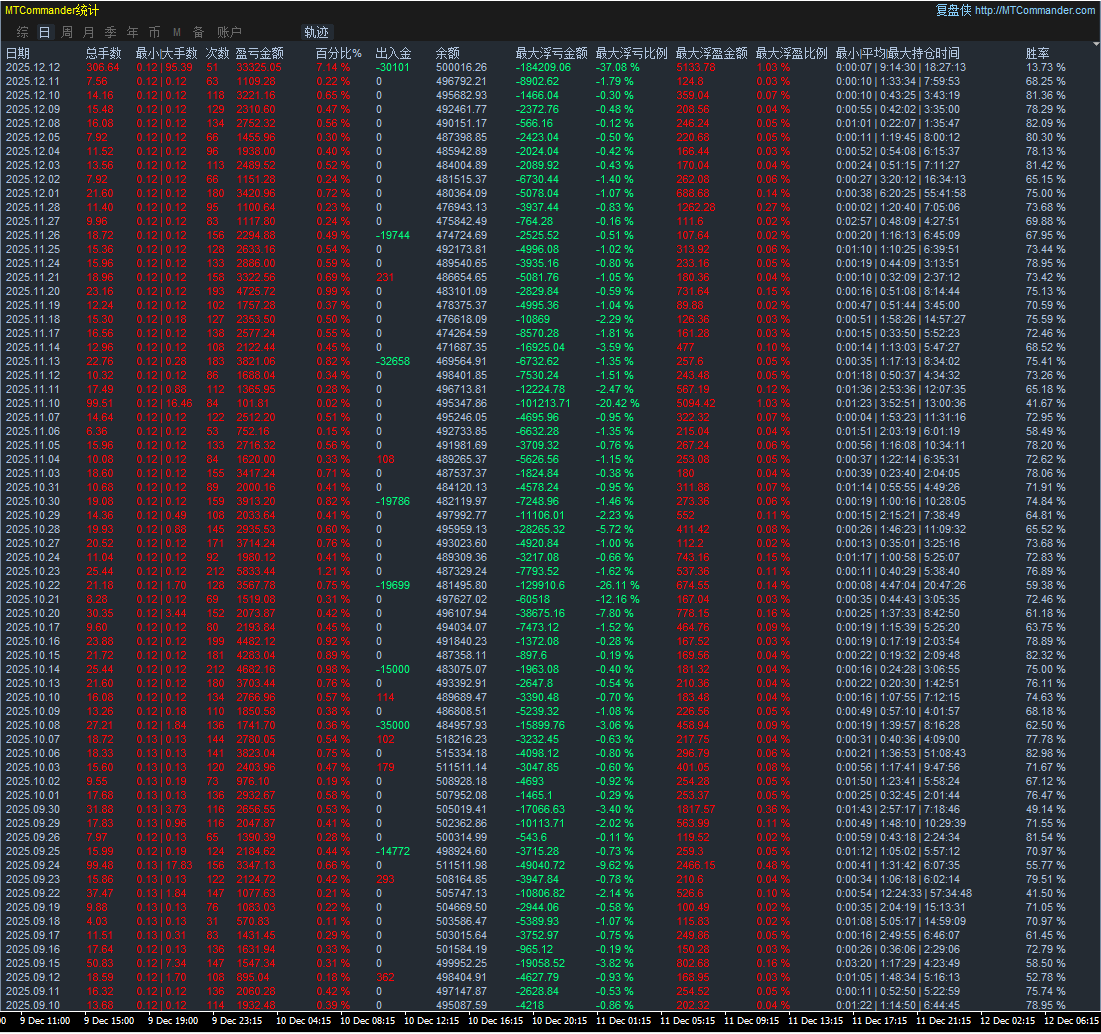Open the 年 yearly statistics view
This screenshot has width=1101, height=1034.
click(x=132, y=32)
